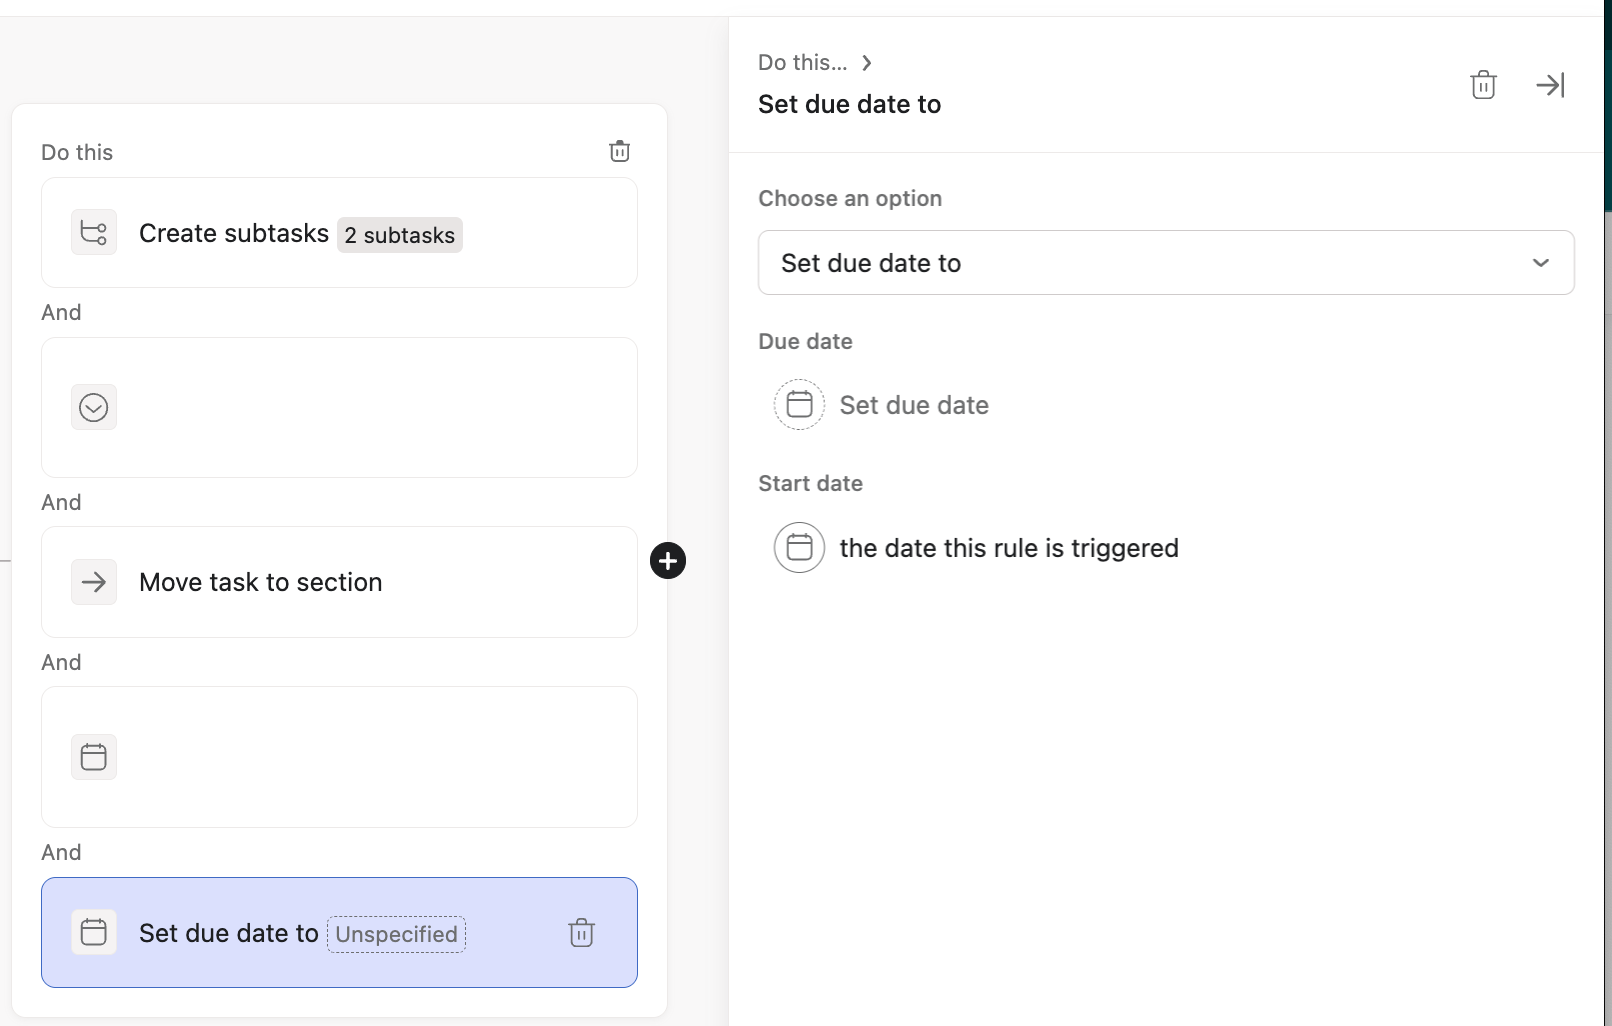Image resolution: width=1612 pixels, height=1026 pixels.
Task: Click the calendar icon in the unlabeled fourth action card
Action: (94, 757)
